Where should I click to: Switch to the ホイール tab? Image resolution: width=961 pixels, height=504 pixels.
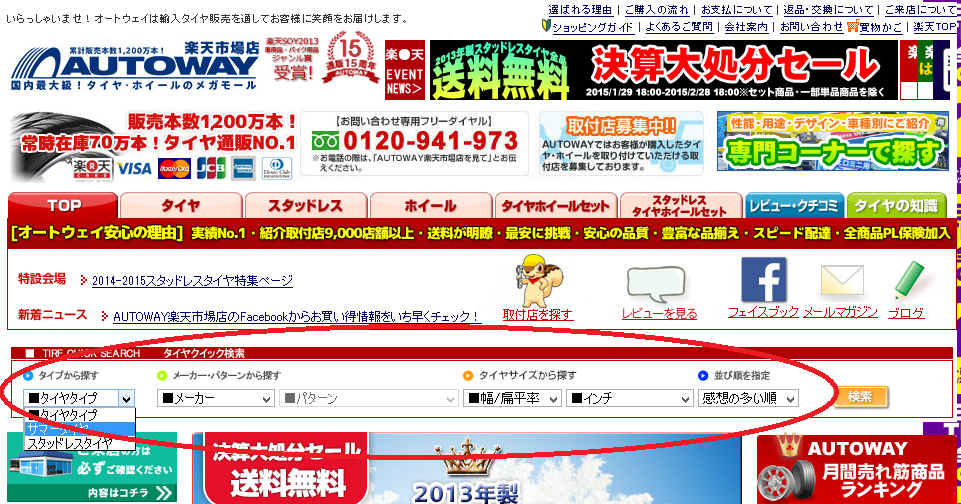[430, 206]
